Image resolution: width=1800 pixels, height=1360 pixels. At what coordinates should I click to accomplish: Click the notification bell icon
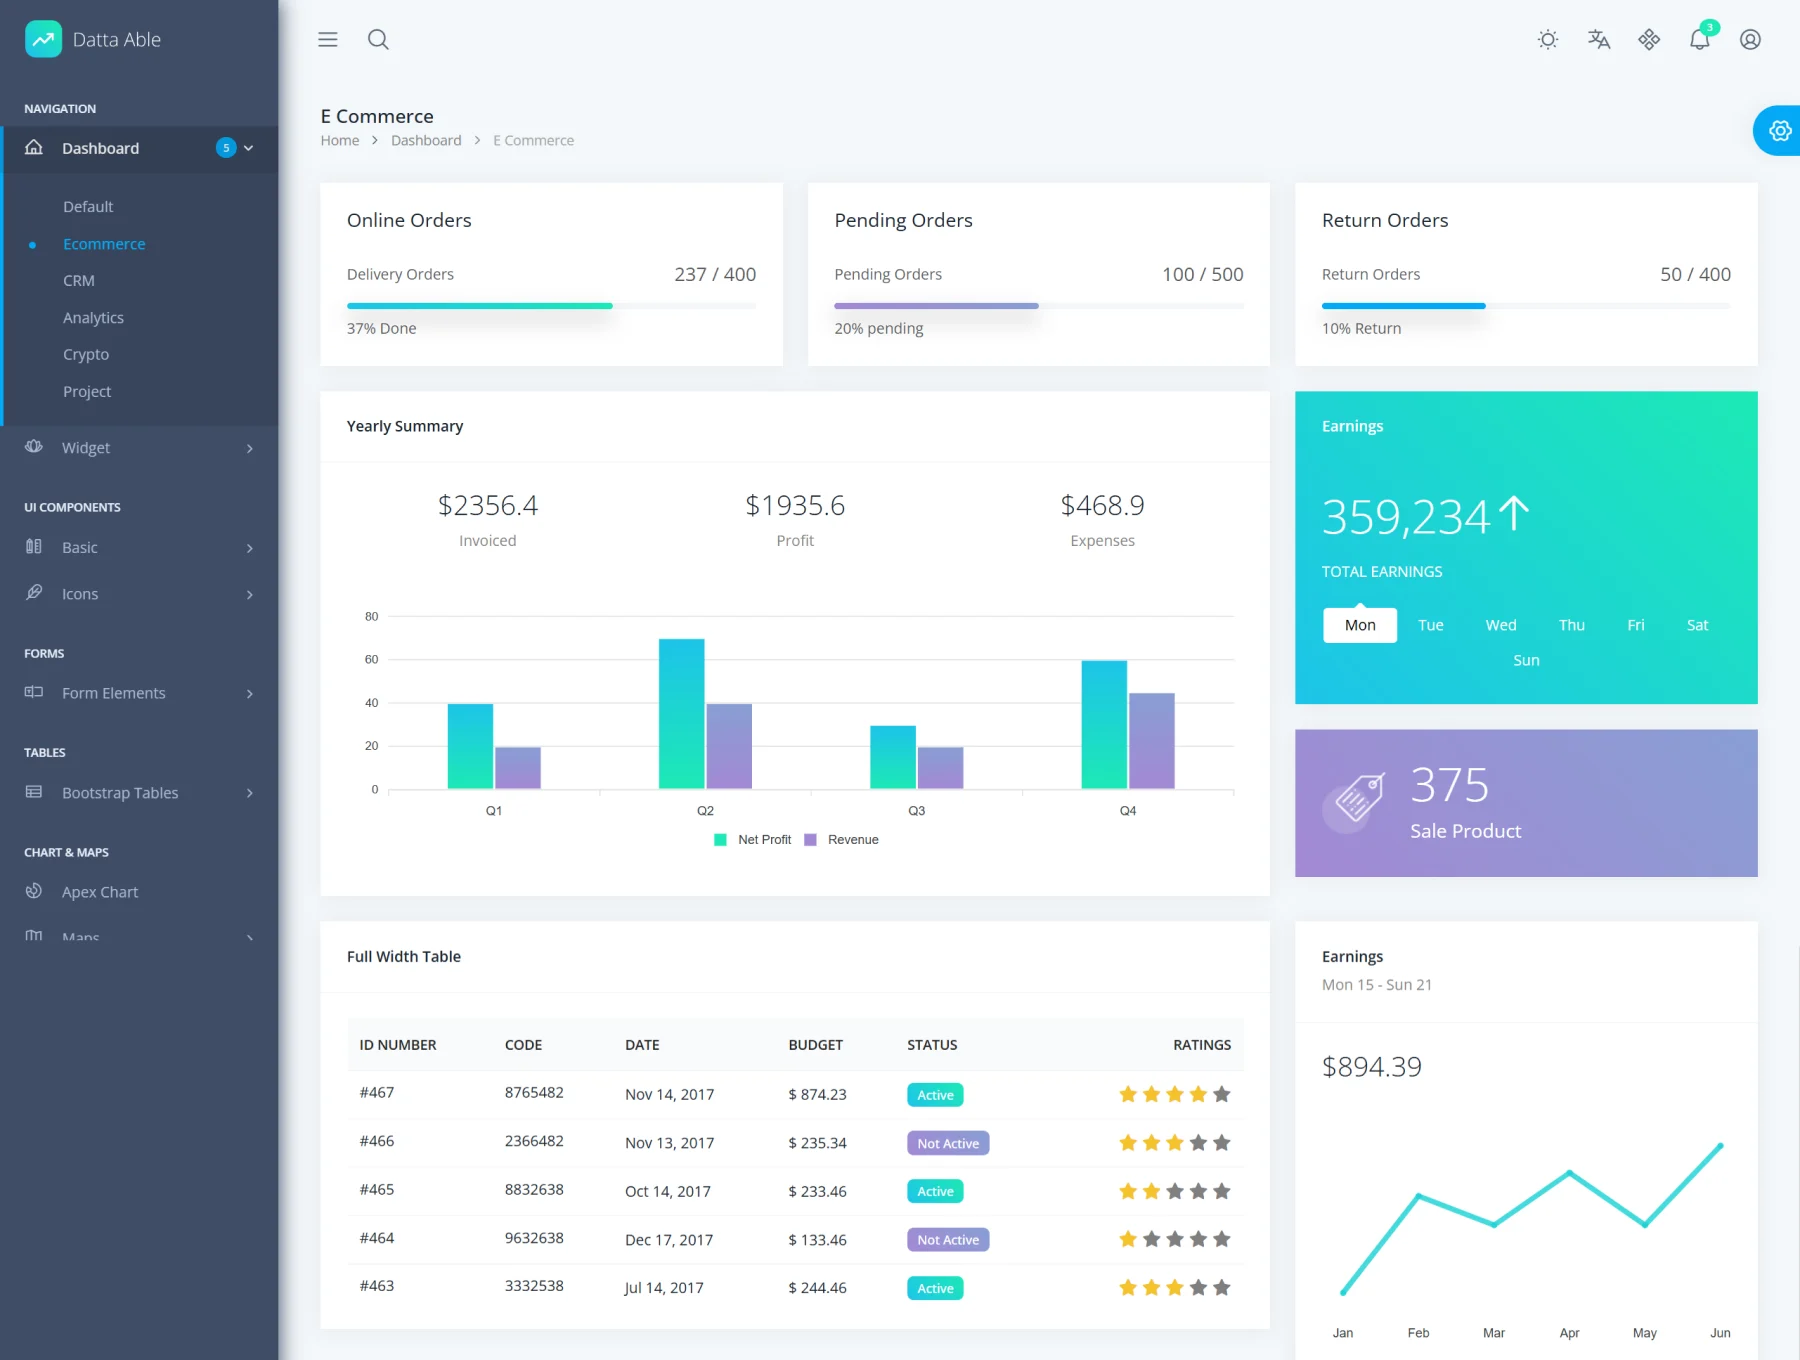[1700, 40]
